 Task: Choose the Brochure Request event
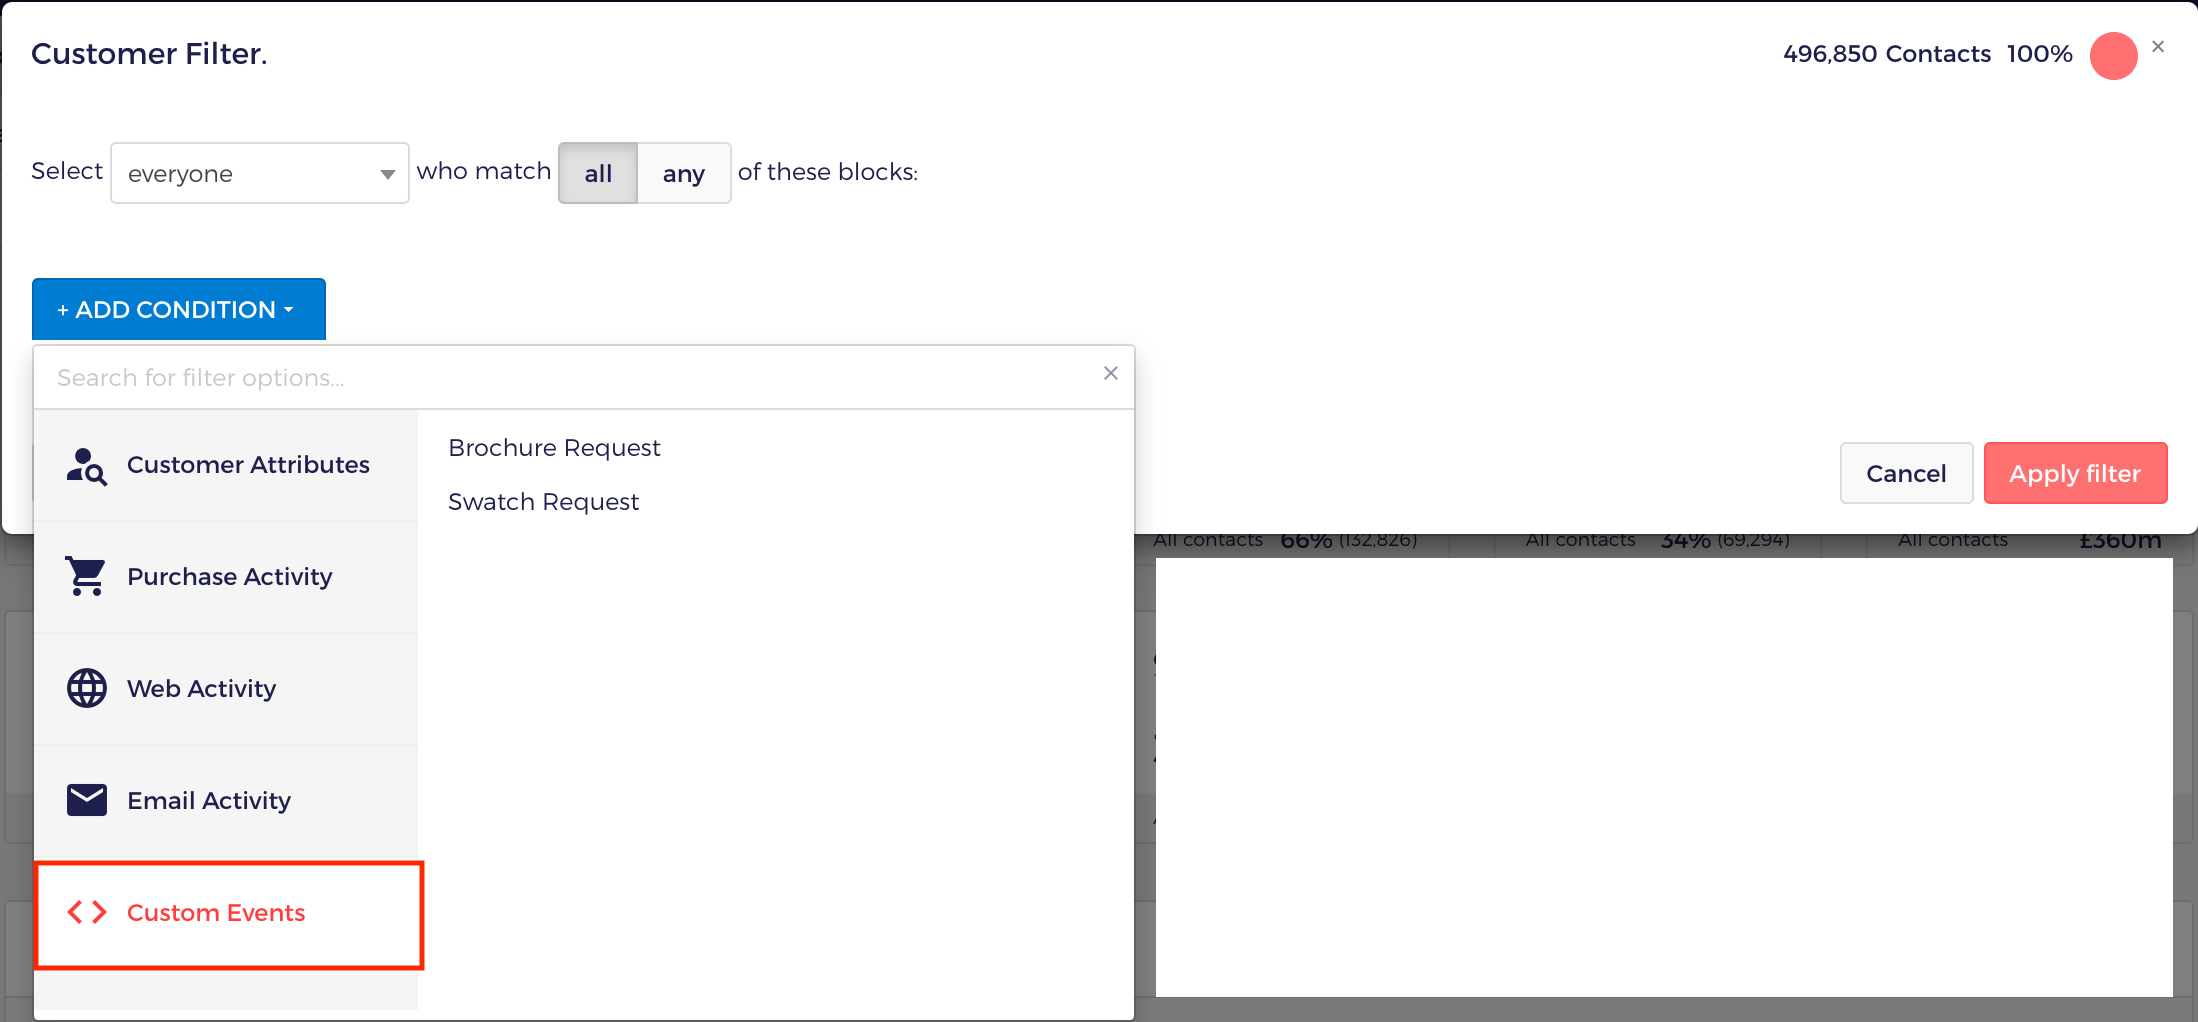(x=554, y=448)
